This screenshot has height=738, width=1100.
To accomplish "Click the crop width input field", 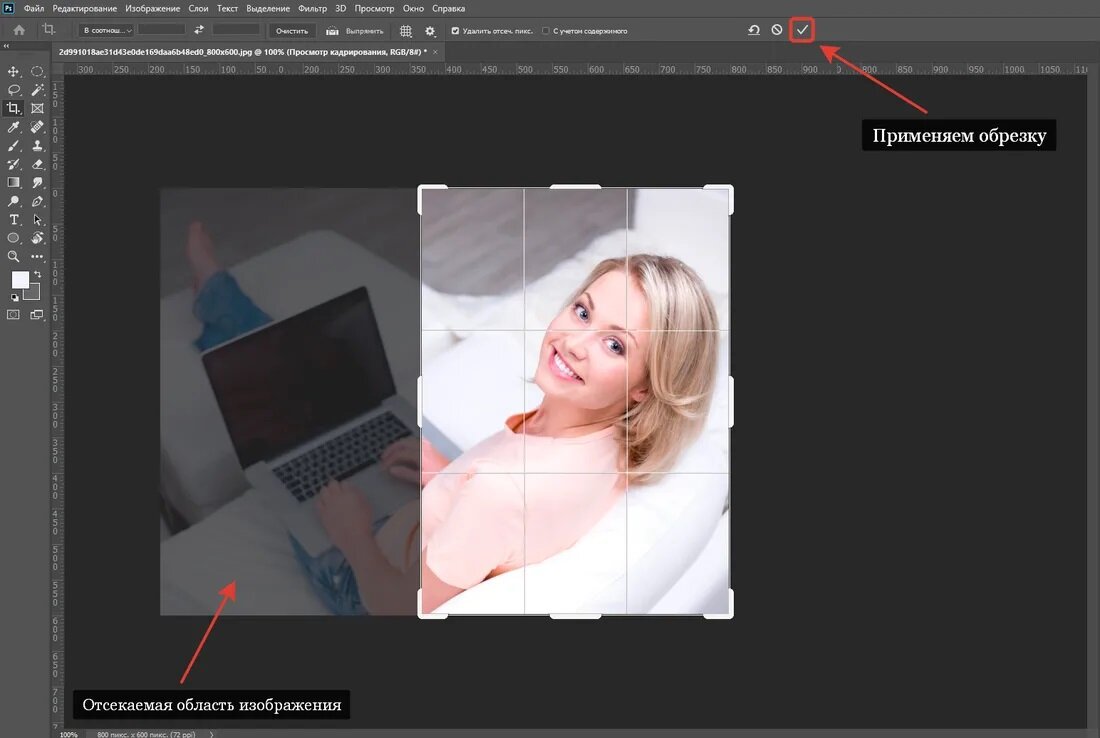I will click(x=161, y=30).
